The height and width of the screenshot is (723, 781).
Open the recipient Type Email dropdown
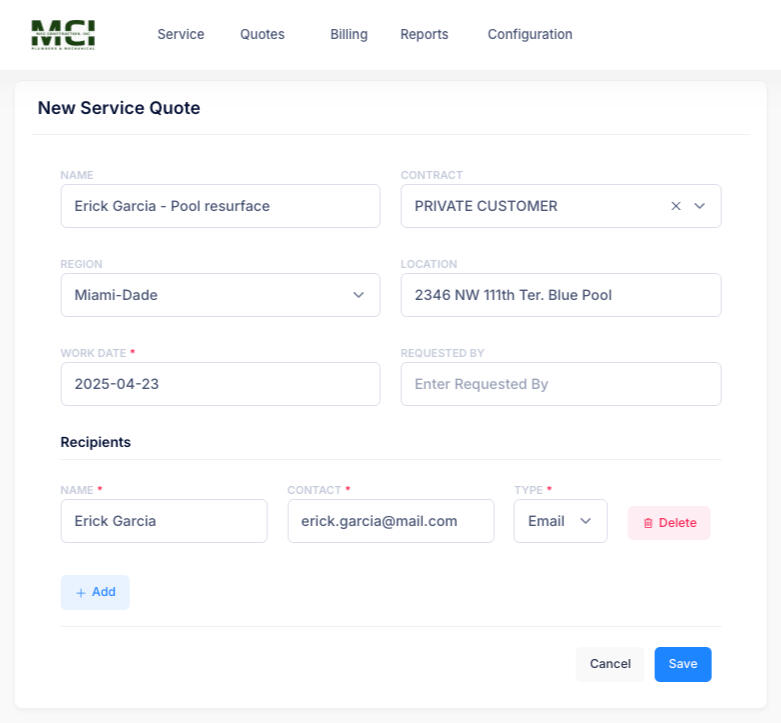560,521
